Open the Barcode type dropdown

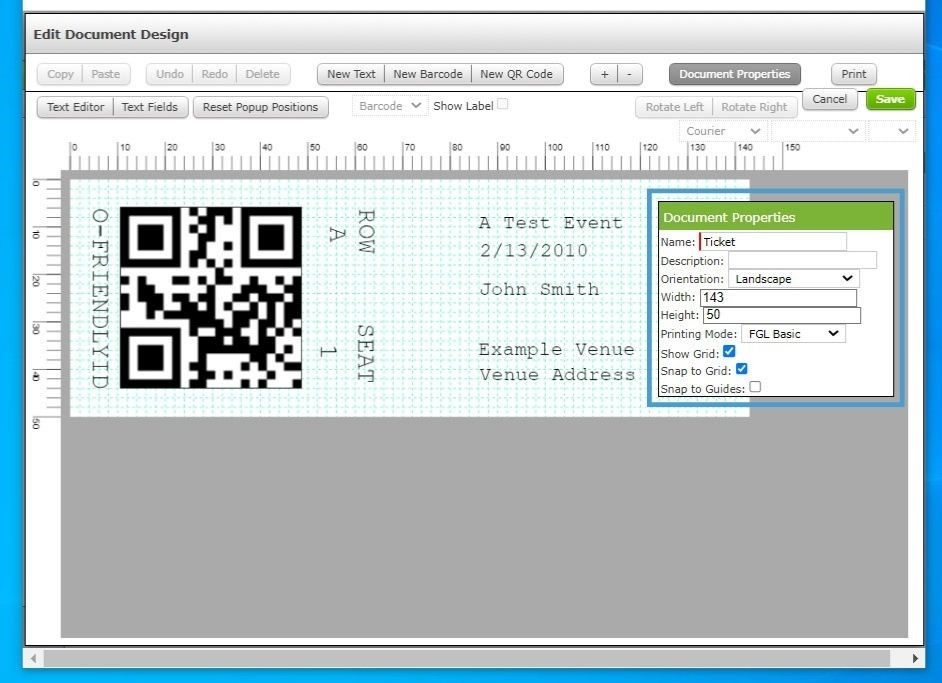[389, 106]
